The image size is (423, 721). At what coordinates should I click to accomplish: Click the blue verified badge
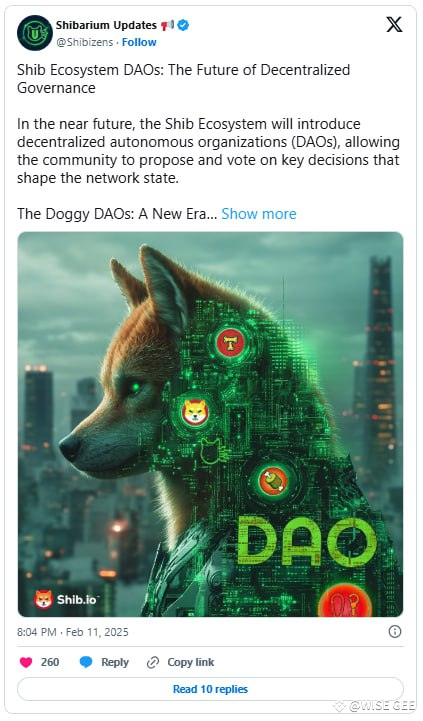coord(183,25)
